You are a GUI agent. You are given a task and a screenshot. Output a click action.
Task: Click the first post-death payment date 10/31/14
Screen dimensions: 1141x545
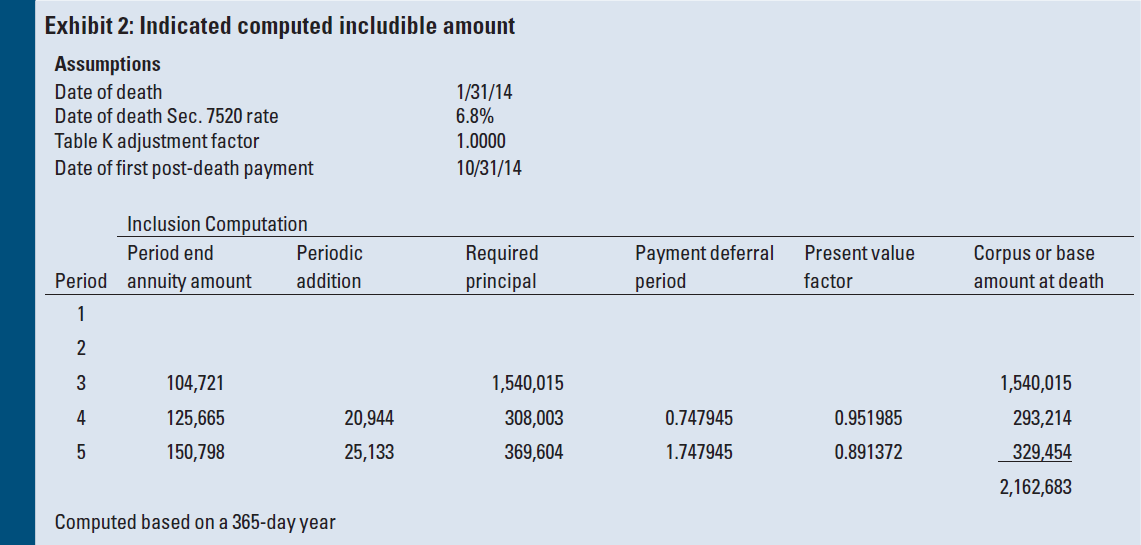[x=488, y=168]
